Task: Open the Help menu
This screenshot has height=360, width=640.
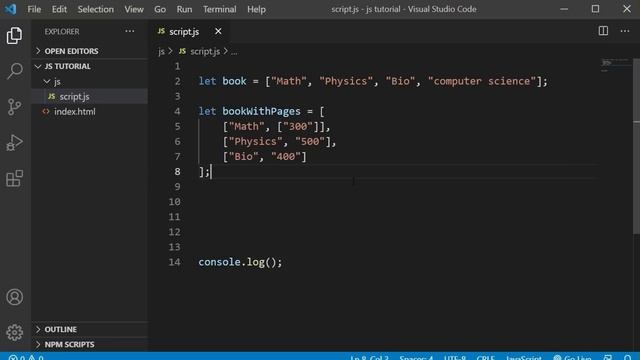Action: (256, 9)
